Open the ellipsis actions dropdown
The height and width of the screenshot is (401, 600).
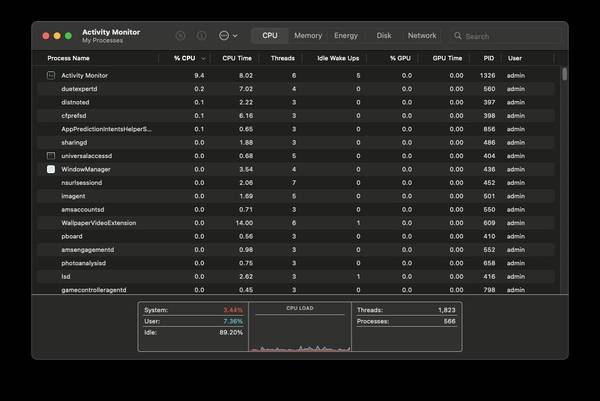click(228, 36)
